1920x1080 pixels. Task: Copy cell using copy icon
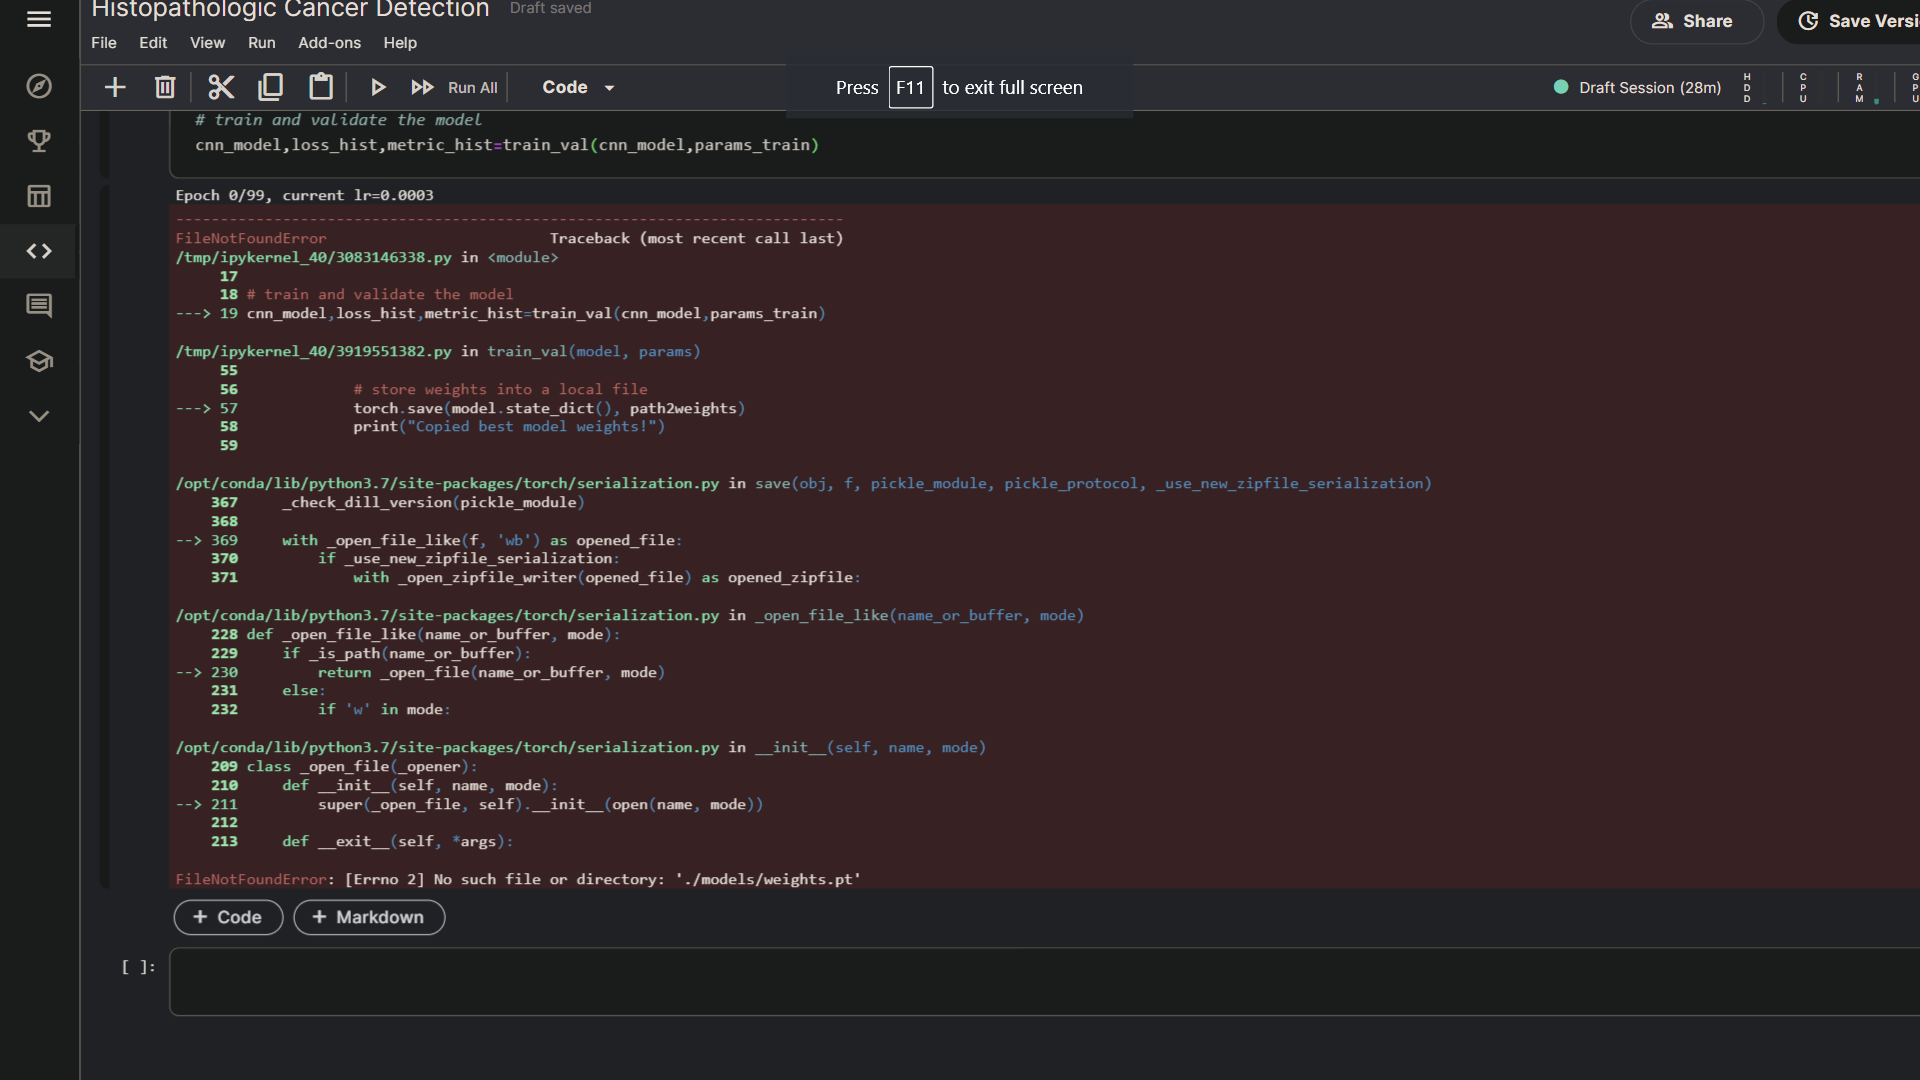pyautogui.click(x=270, y=87)
